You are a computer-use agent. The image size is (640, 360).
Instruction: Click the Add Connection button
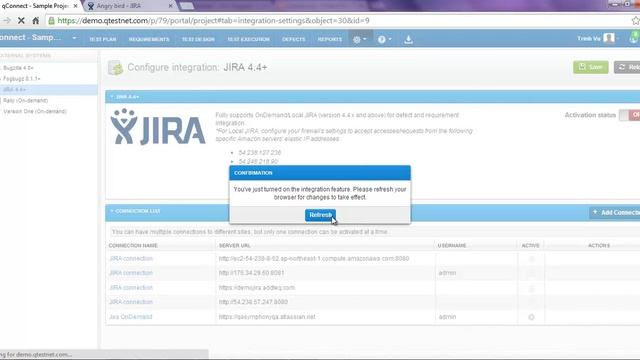tap(615, 212)
